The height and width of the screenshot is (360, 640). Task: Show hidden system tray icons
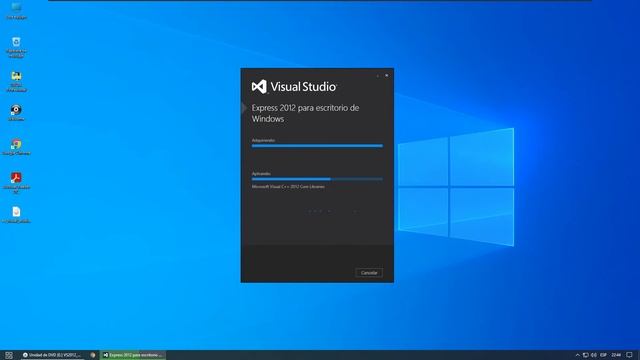[577, 355]
